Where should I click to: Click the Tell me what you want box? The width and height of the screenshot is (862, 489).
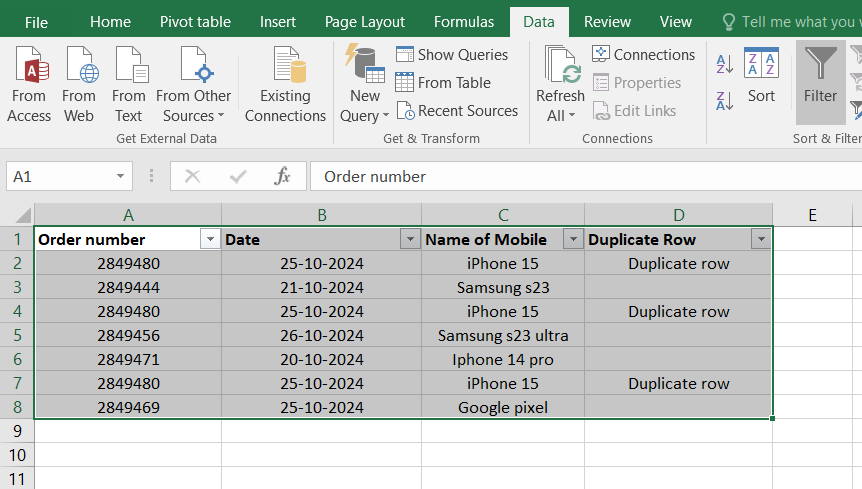coord(792,22)
